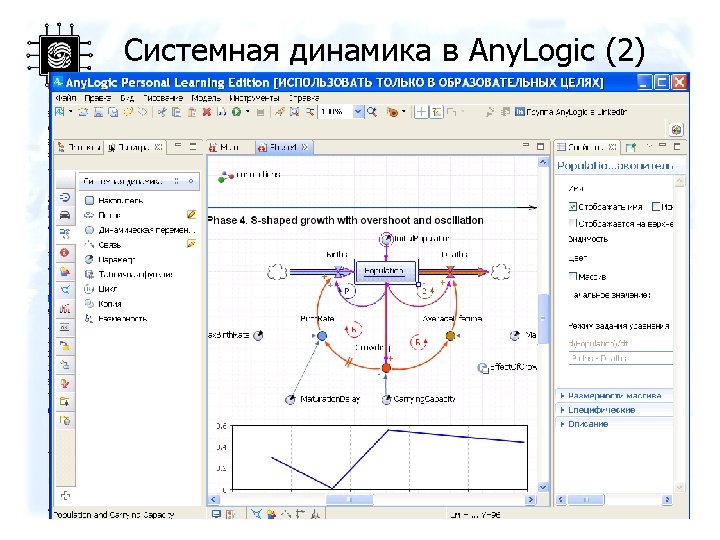This screenshot has width=720, height=540.
Task: Toggle pencil drawing mode for Поток
Action: click(191, 214)
